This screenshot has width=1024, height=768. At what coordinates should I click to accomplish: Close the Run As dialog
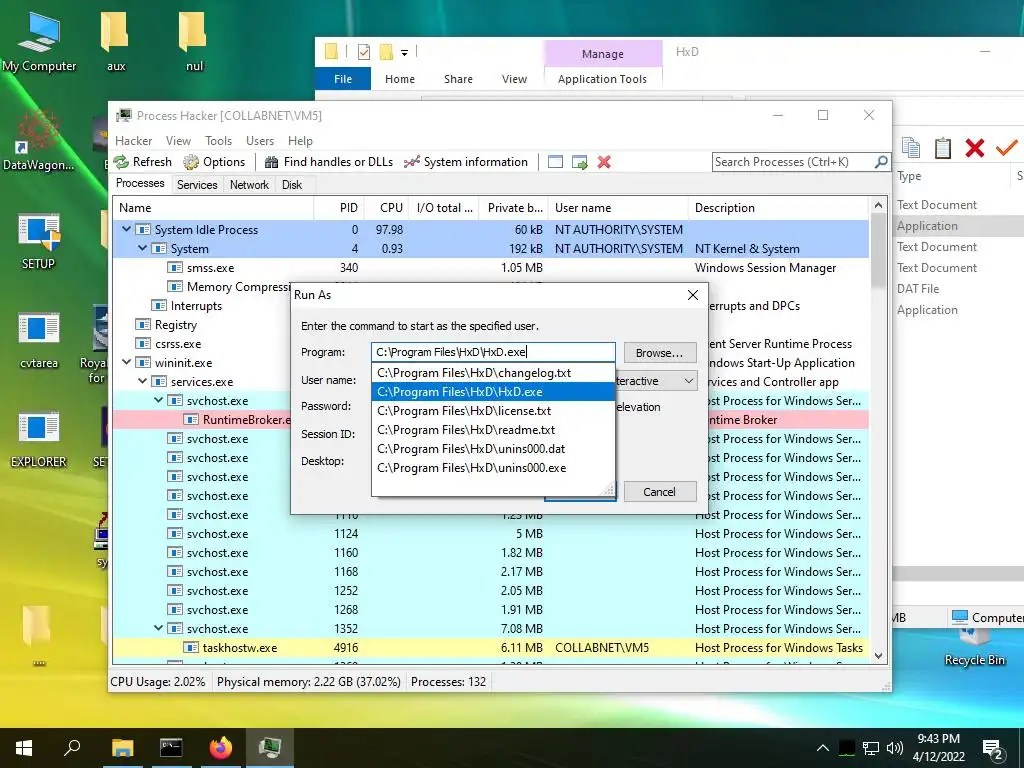(x=693, y=295)
